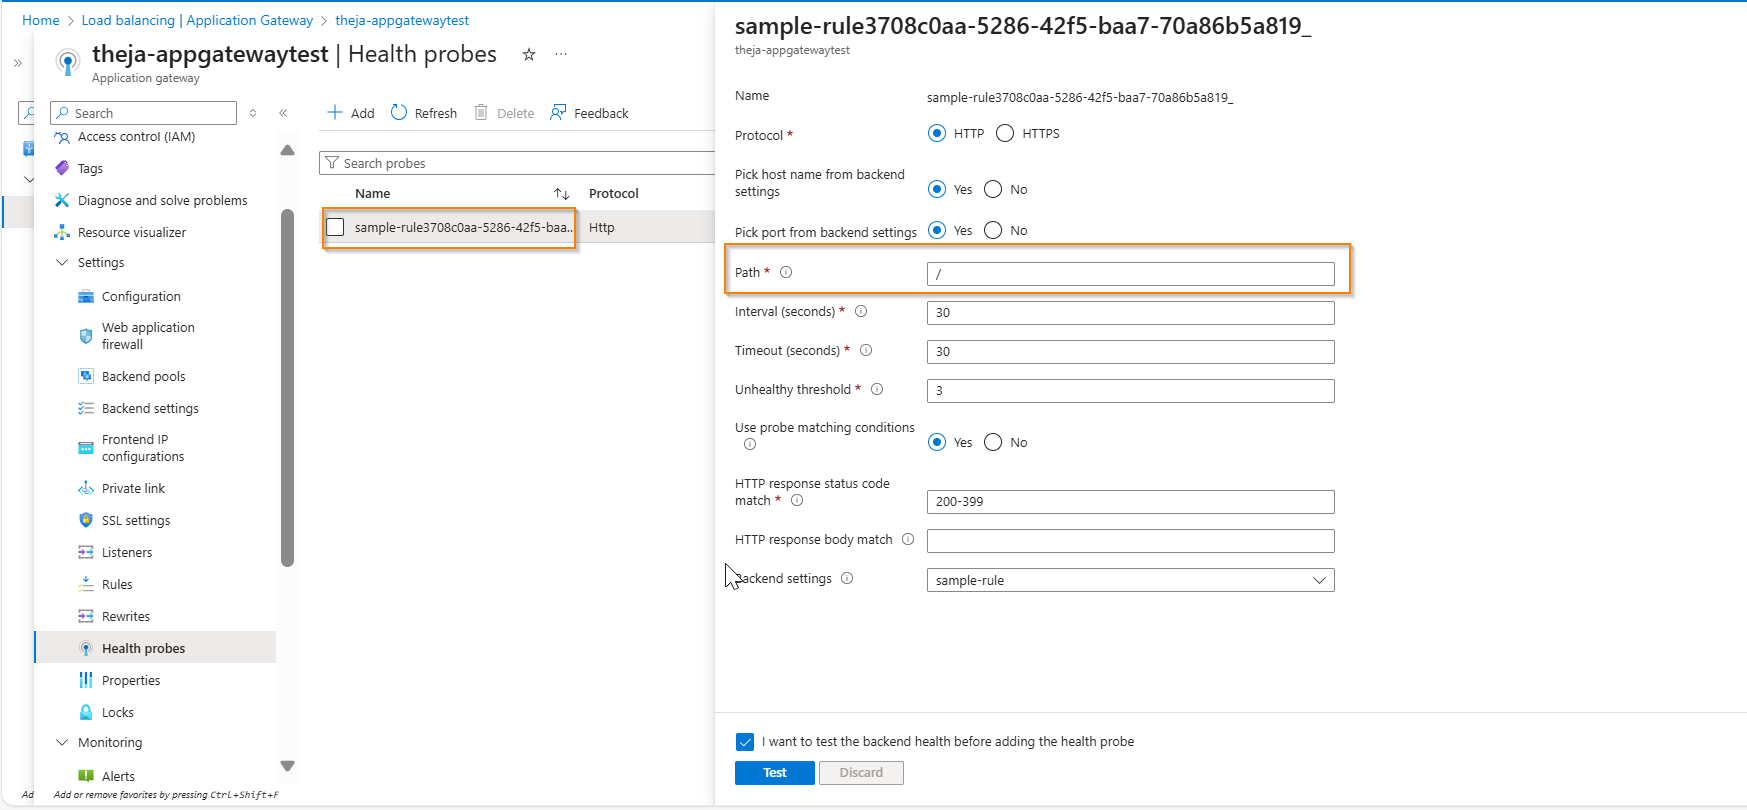The image size is (1747, 810).
Task: Expand the portal menu with double-arrow button
Action: pos(17,63)
